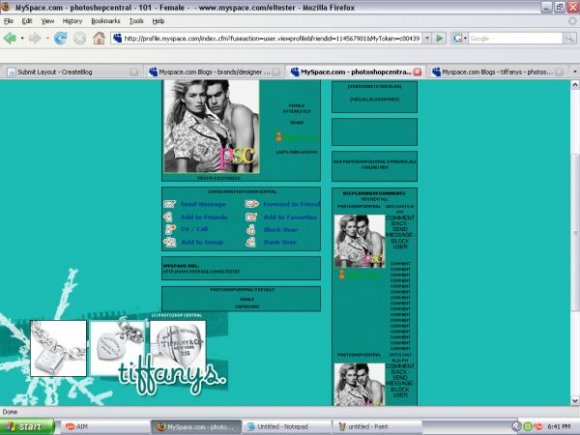Click the grayed Forward arrow button
Viewport: 580px width, 435px height.
pos(35,38)
